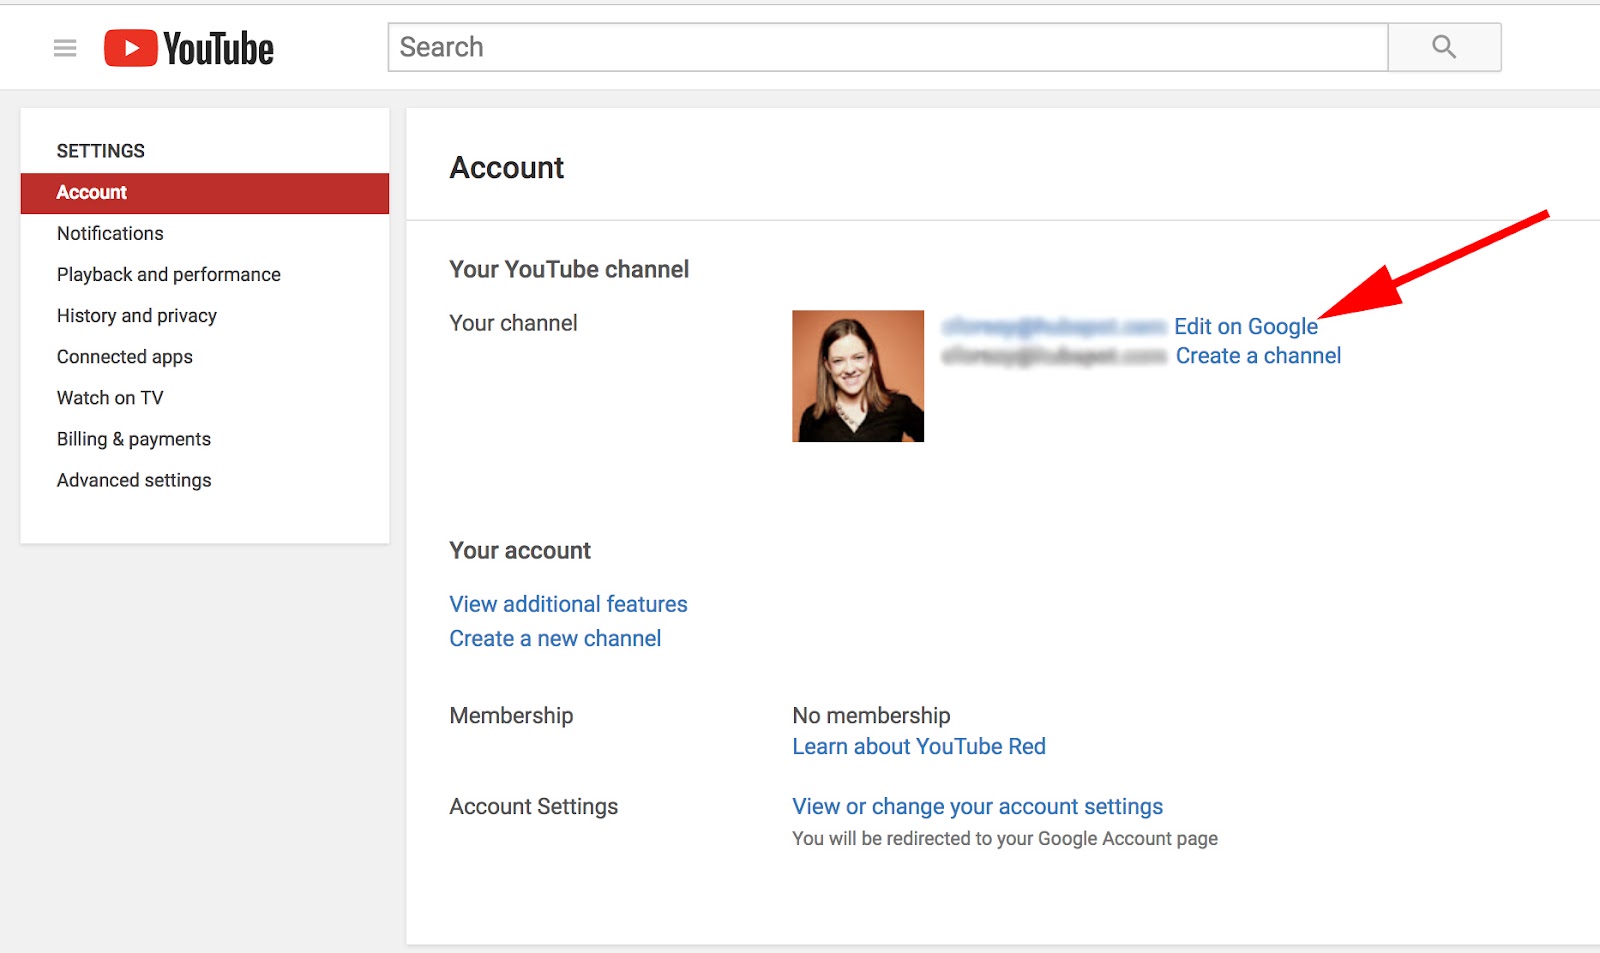This screenshot has width=1600, height=953.
Task: Click the Account page heading
Action: [507, 168]
